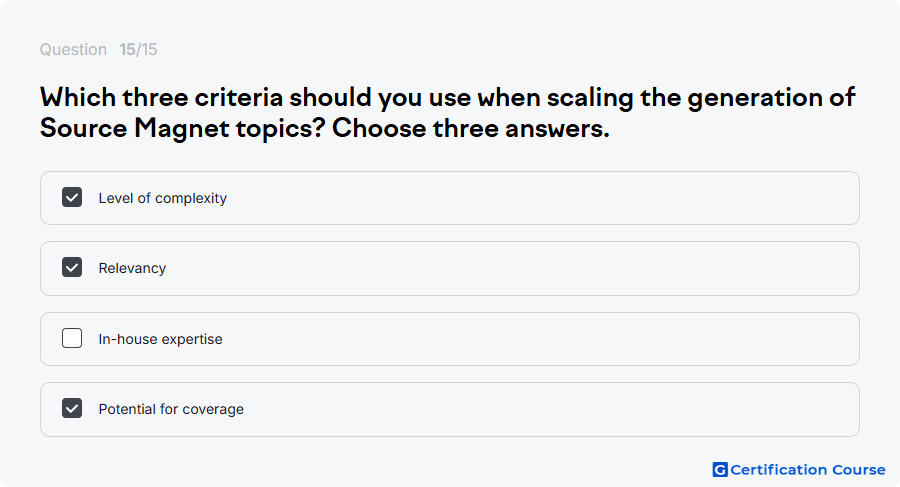This screenshot has width=900, height=487.
Task: Click the 'Source Magnet topics?' heading text
Action: click(183, 128)
